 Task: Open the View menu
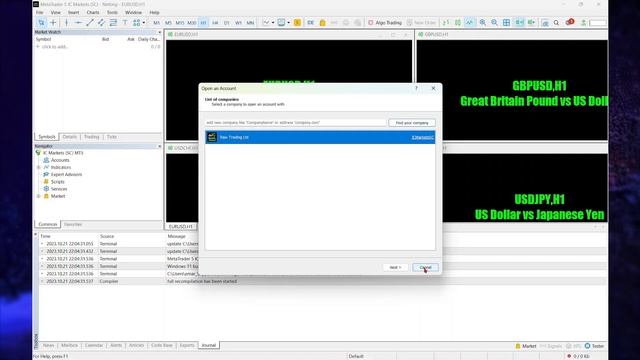[56, 13]
